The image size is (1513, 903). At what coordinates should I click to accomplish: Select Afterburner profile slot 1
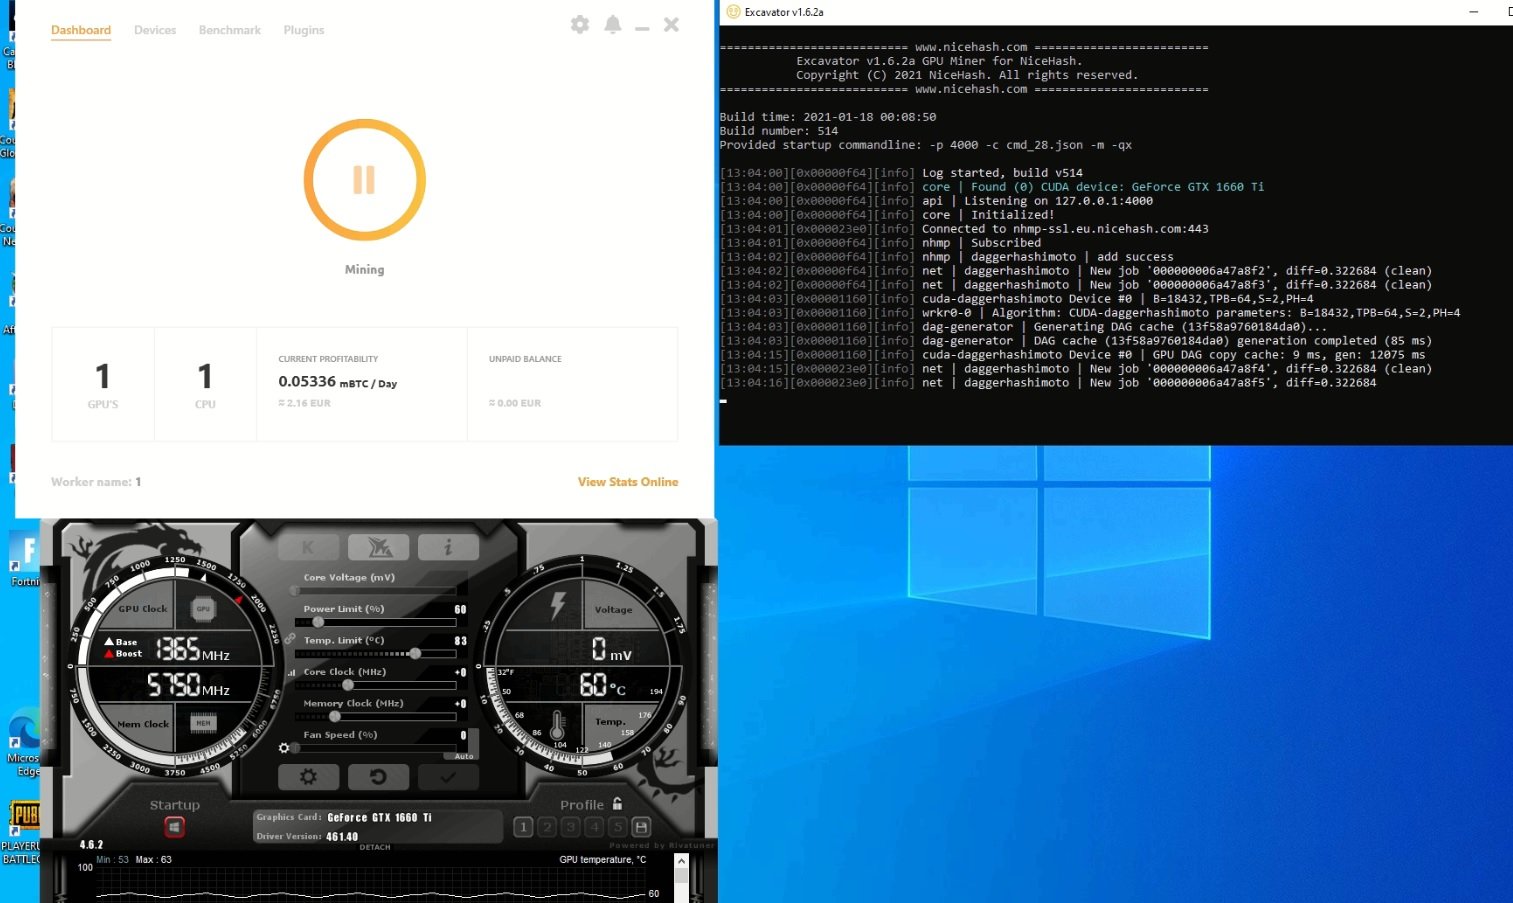point(523,827)
